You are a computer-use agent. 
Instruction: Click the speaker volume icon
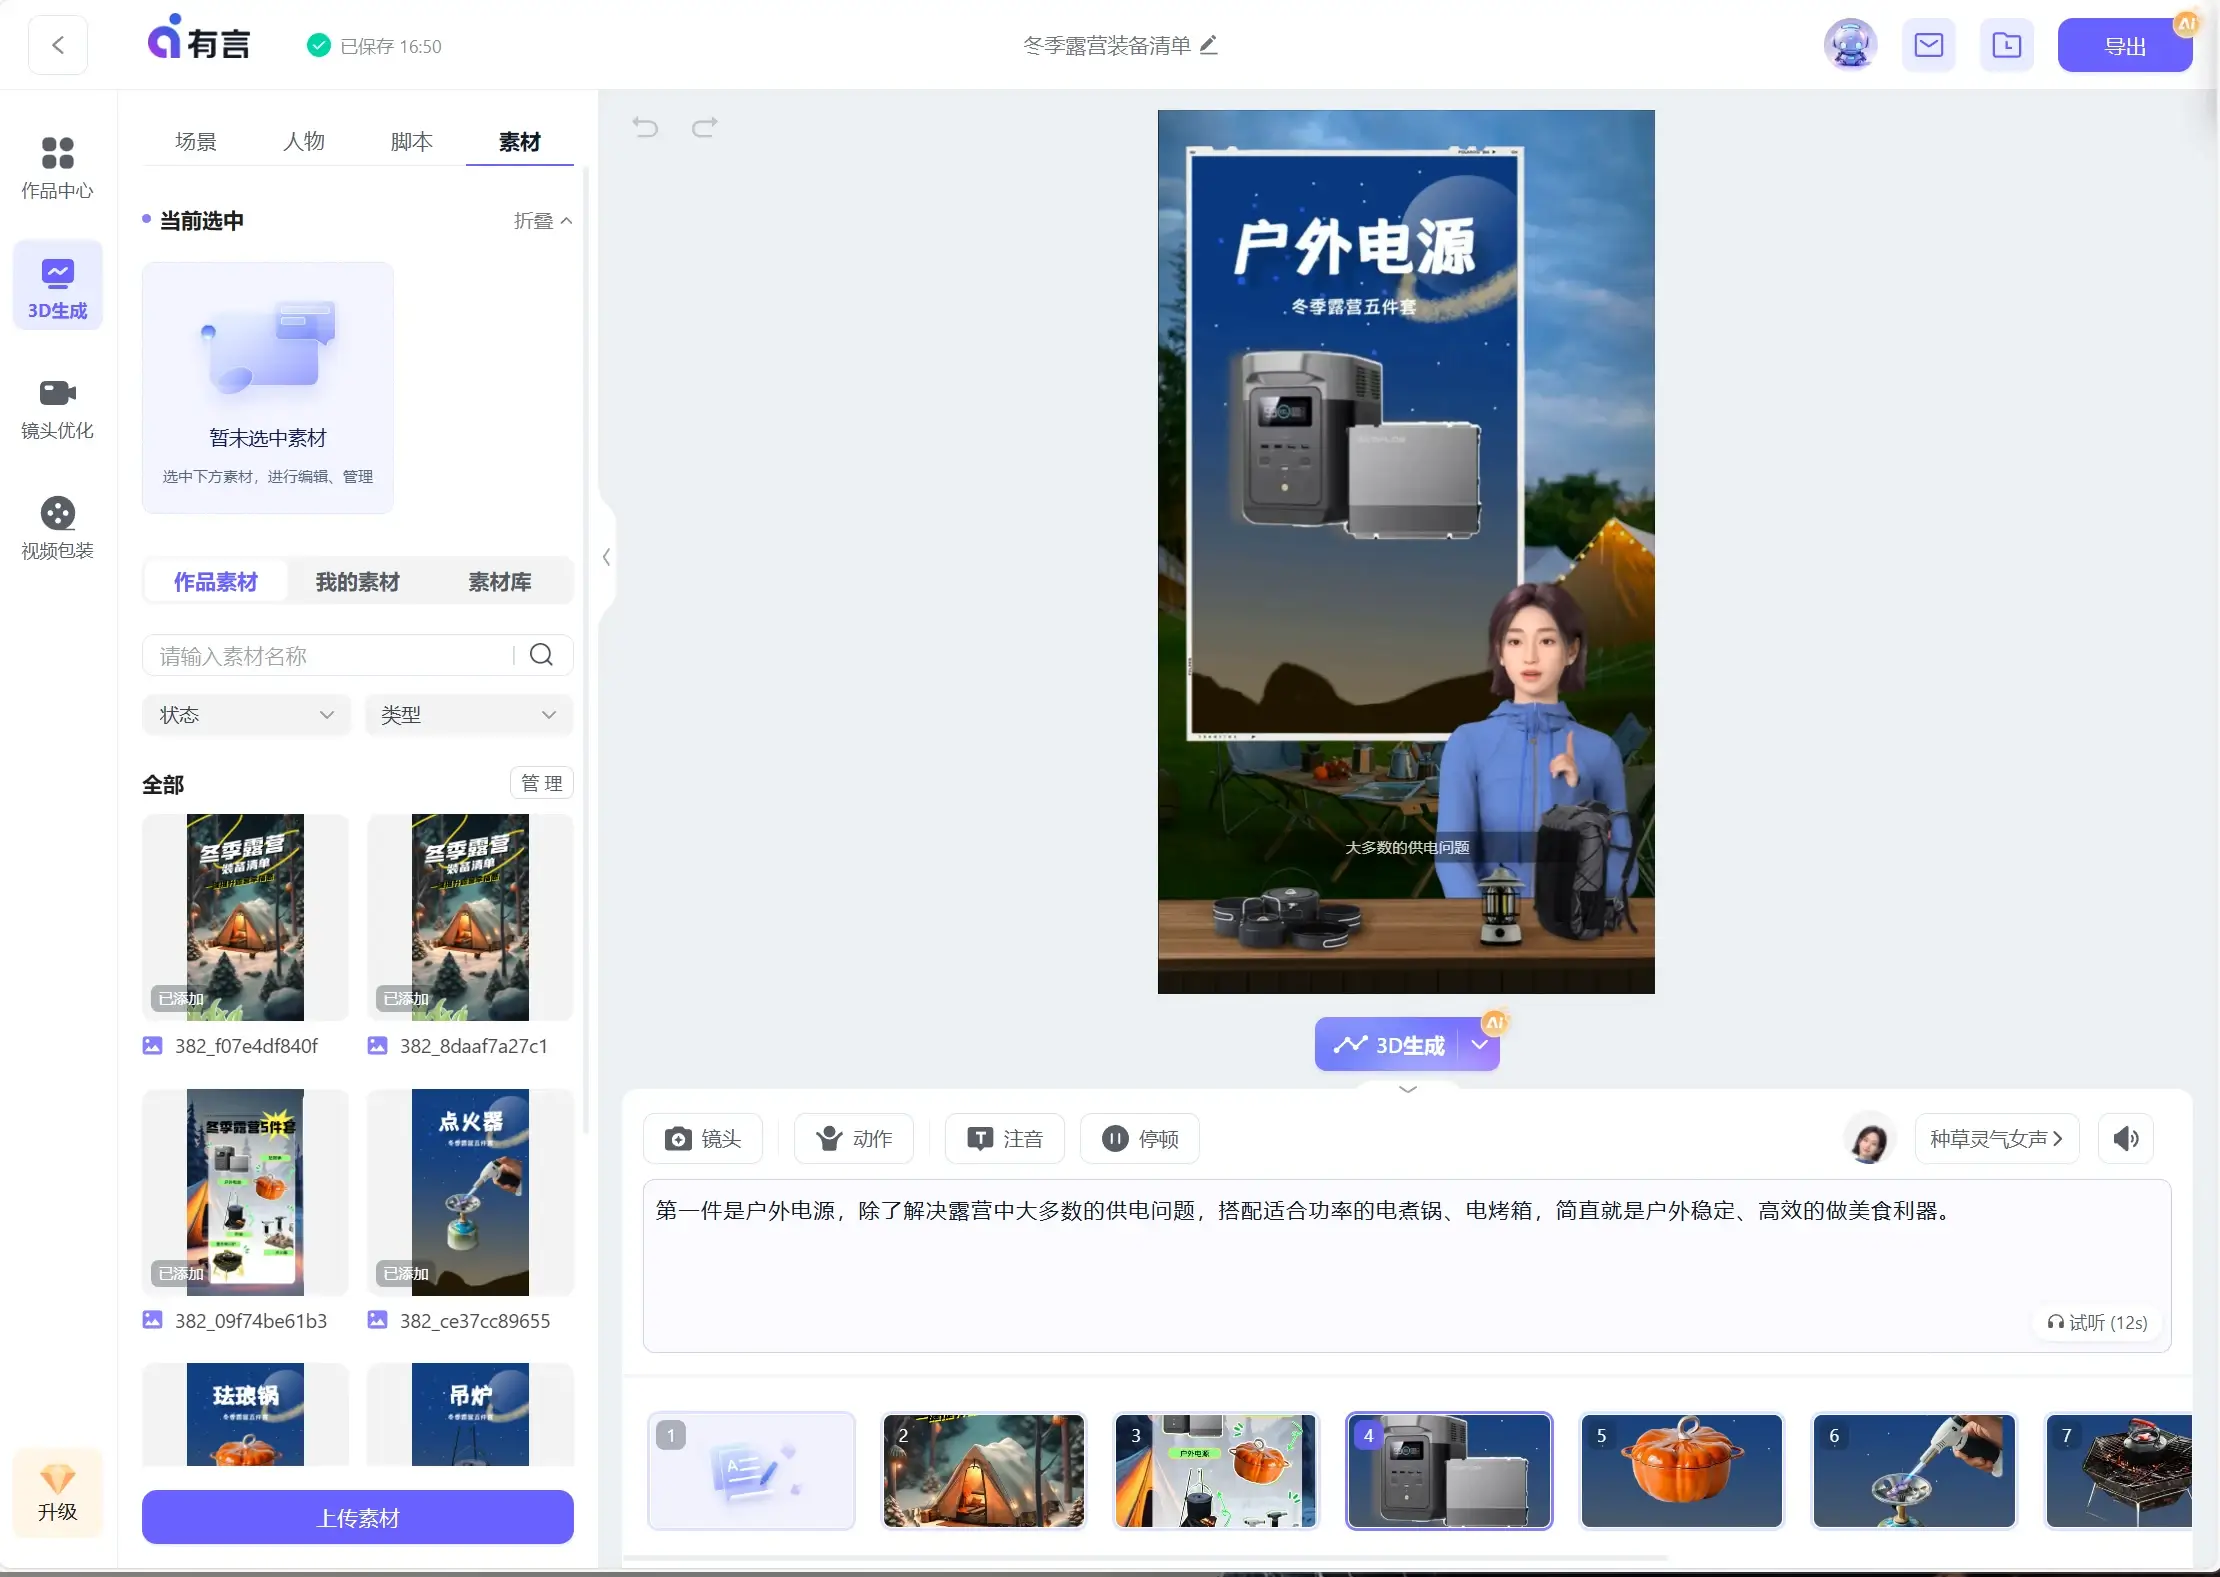[x=2126, y=1138]
